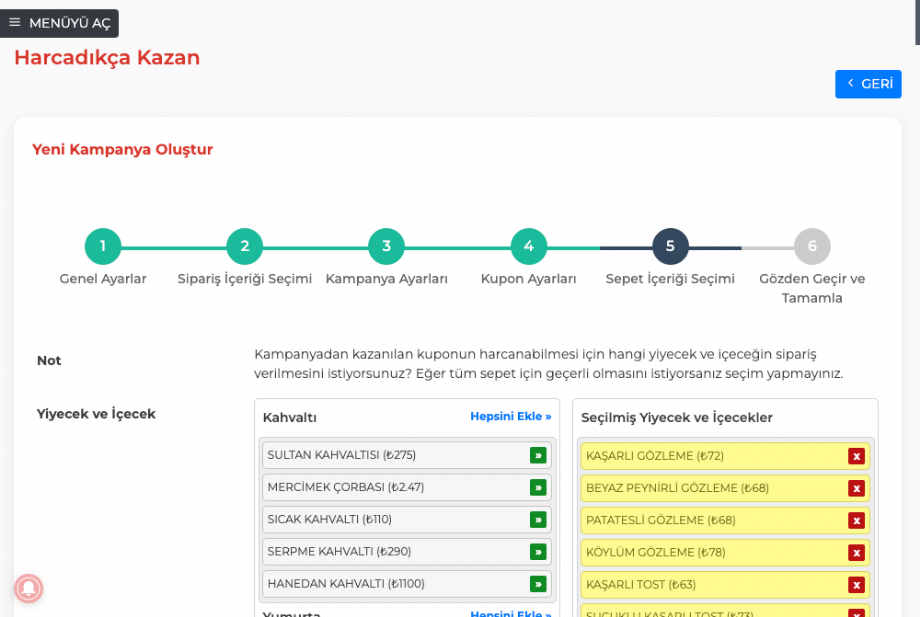920x617 pixels.
Task: Remove KÖYLÜM GÖZLEME with red X
Action: click(x=857, y=553)
